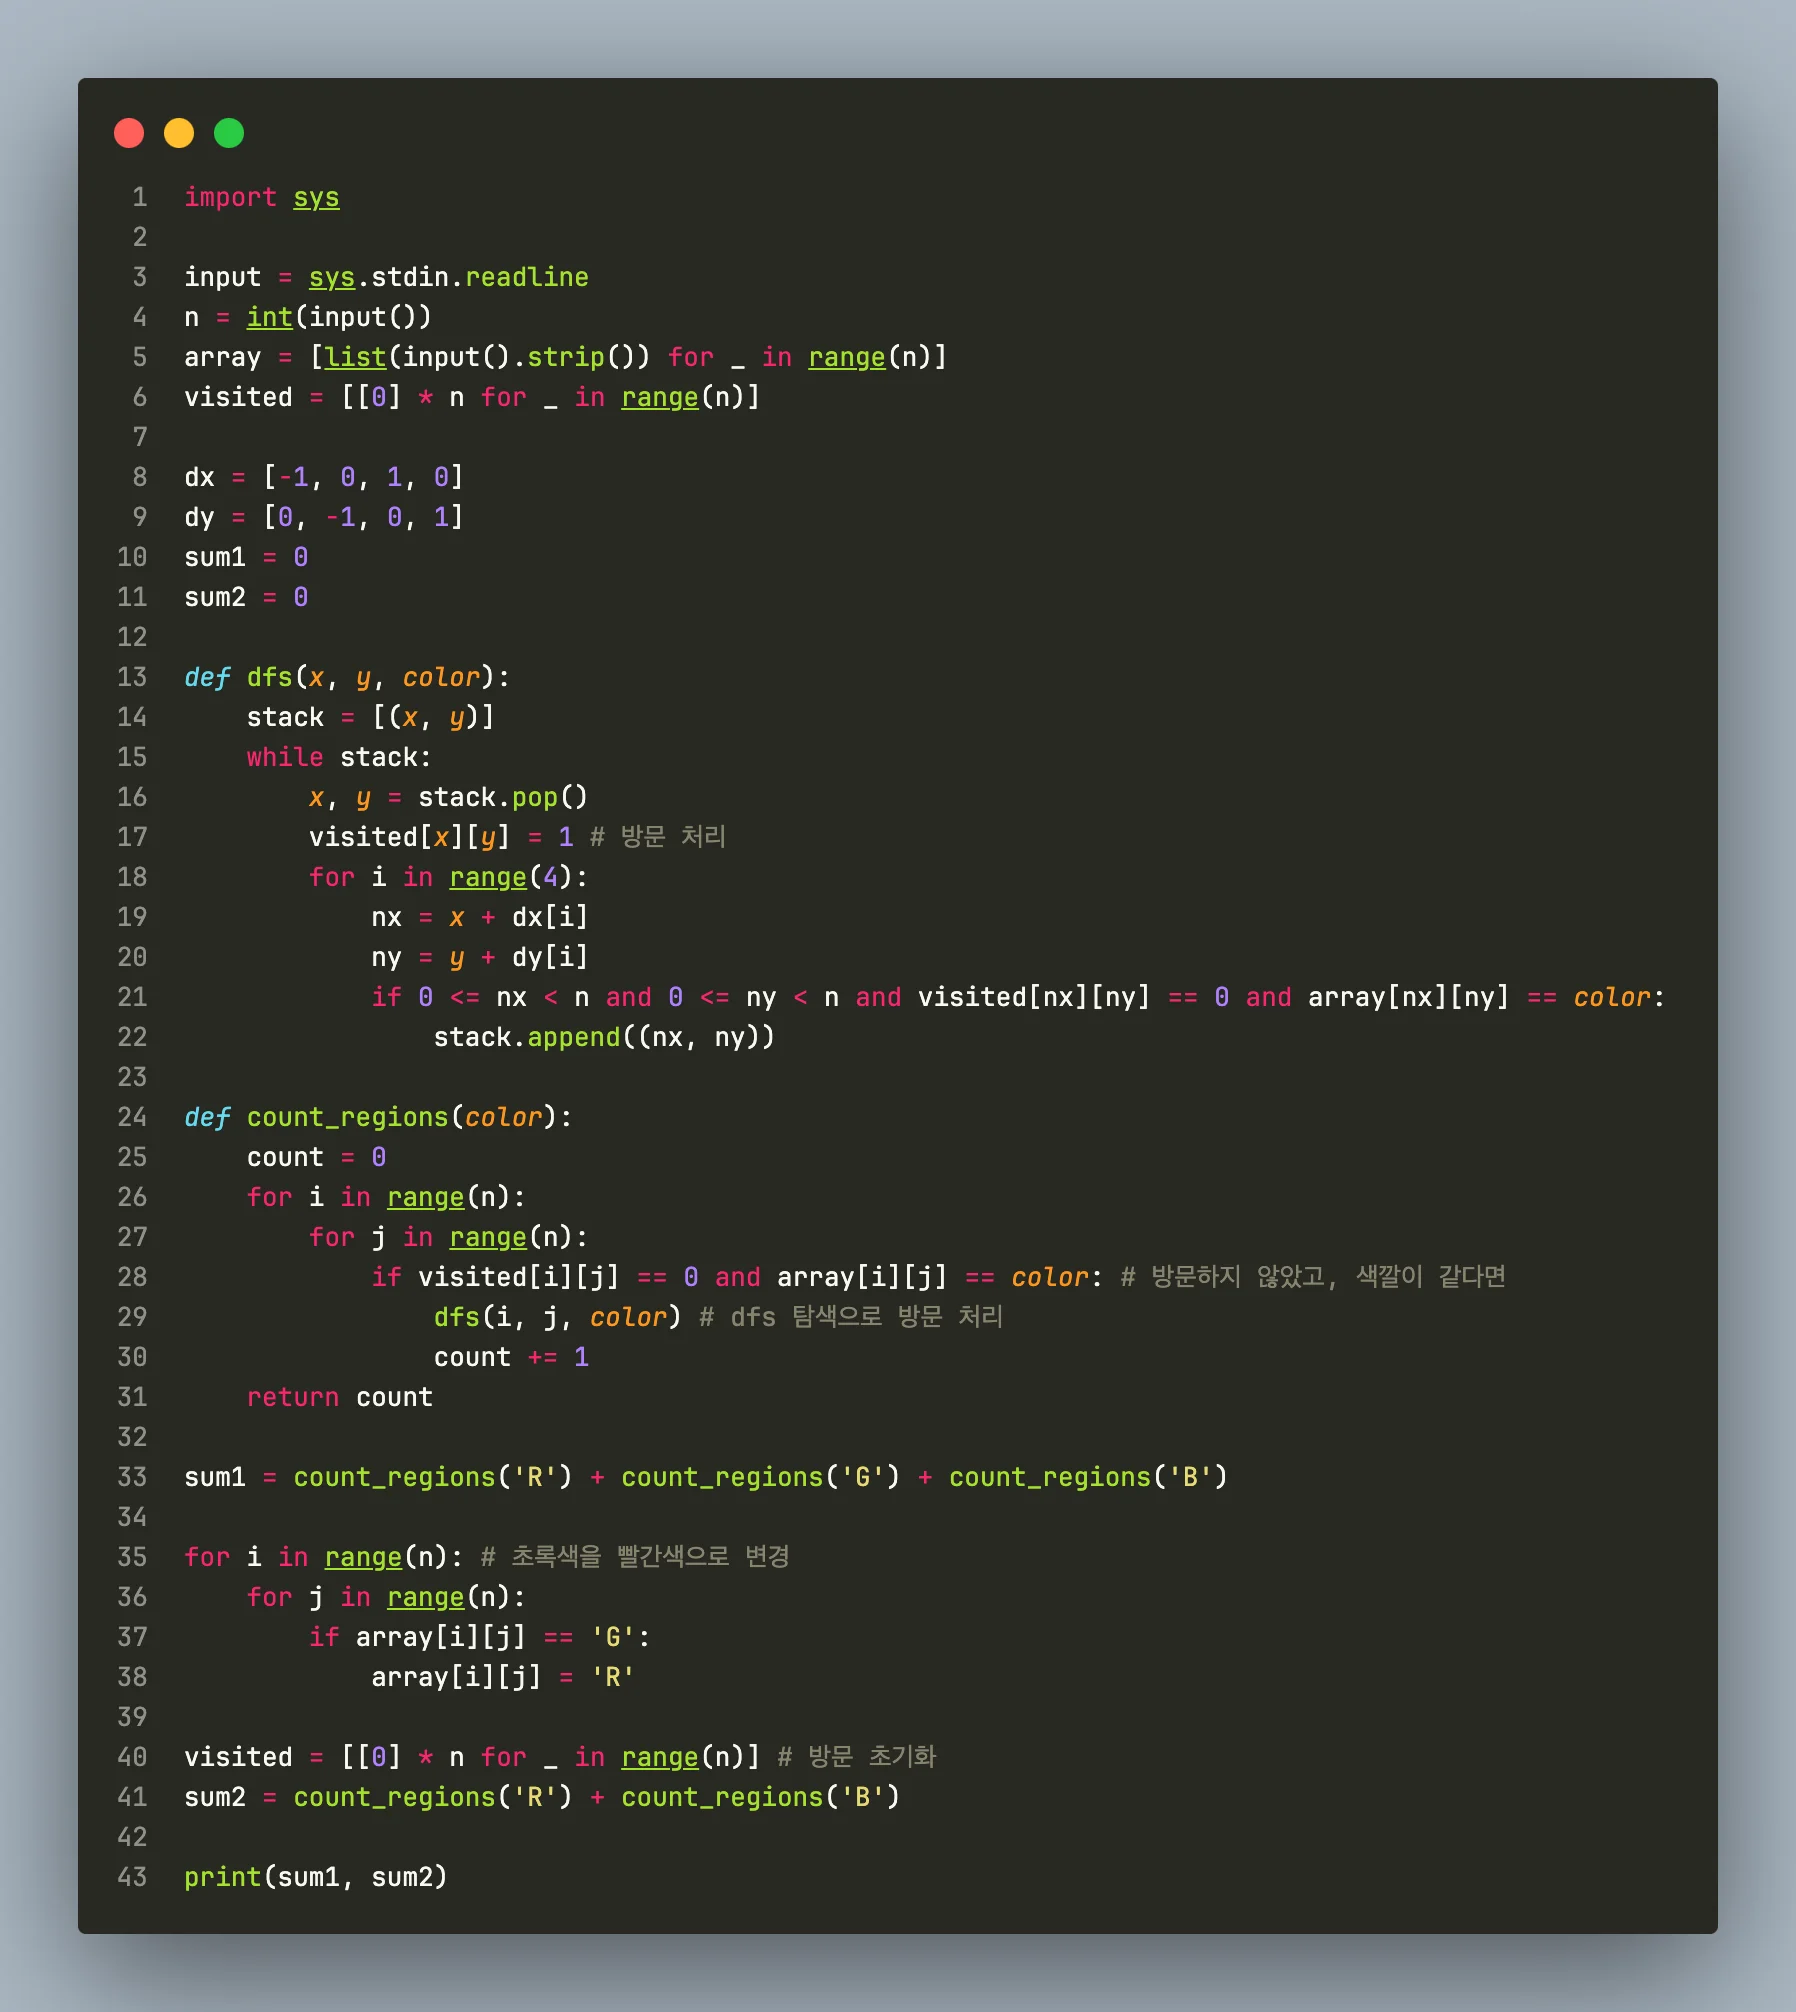The width and height of the screenshot is (1796, 2012).
Task: Click line number 13 in the gutter
Action: (132, 677)
